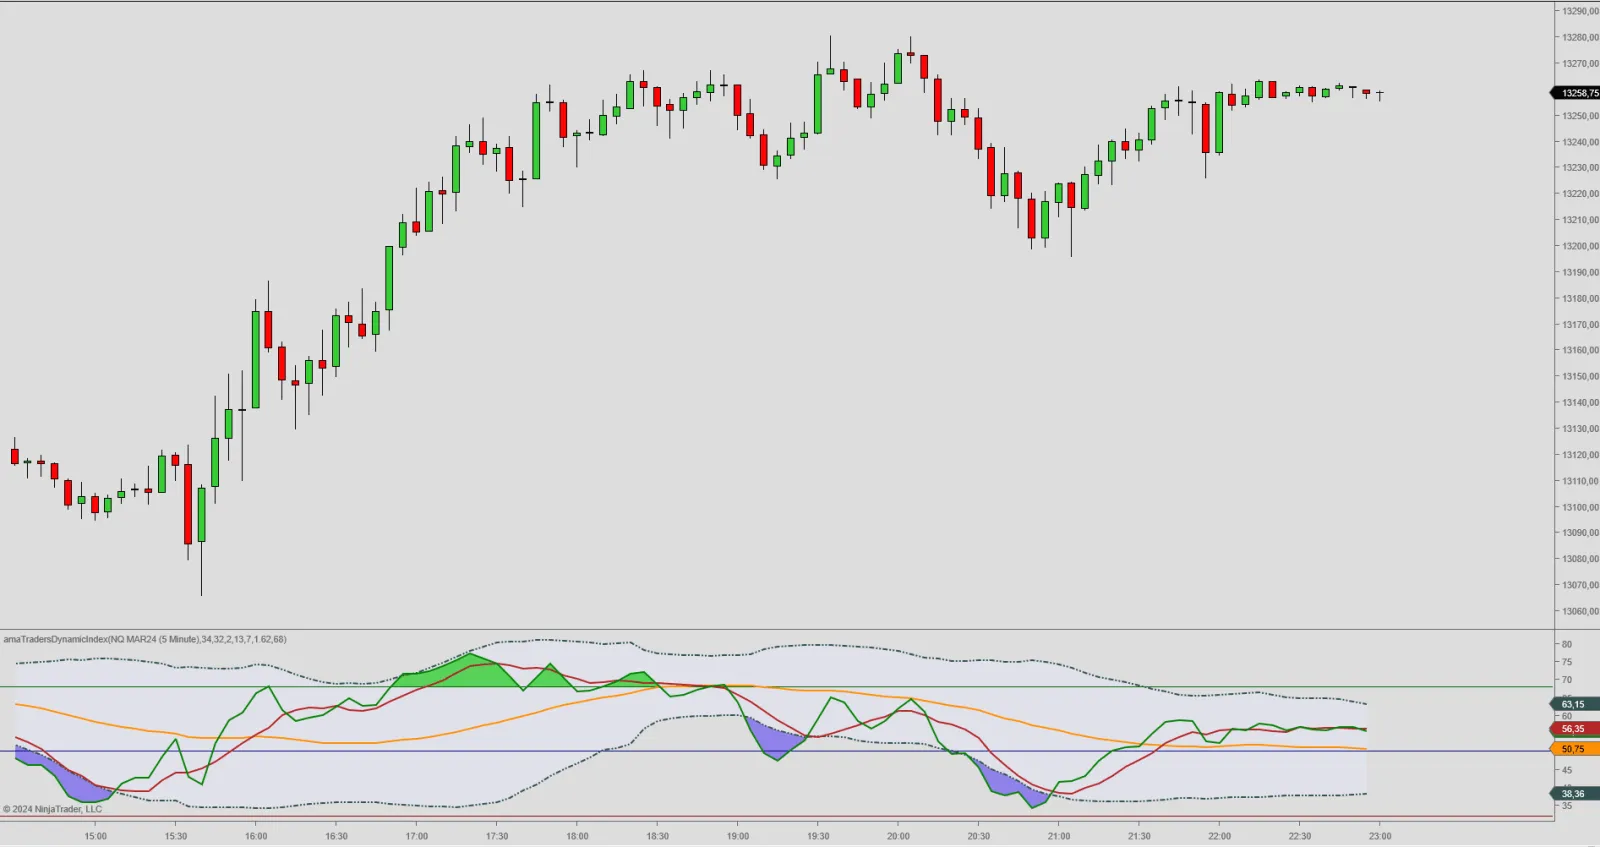Select the 13200,00 price scale label
This screenshot has height=847, width=1600.
1580,246
